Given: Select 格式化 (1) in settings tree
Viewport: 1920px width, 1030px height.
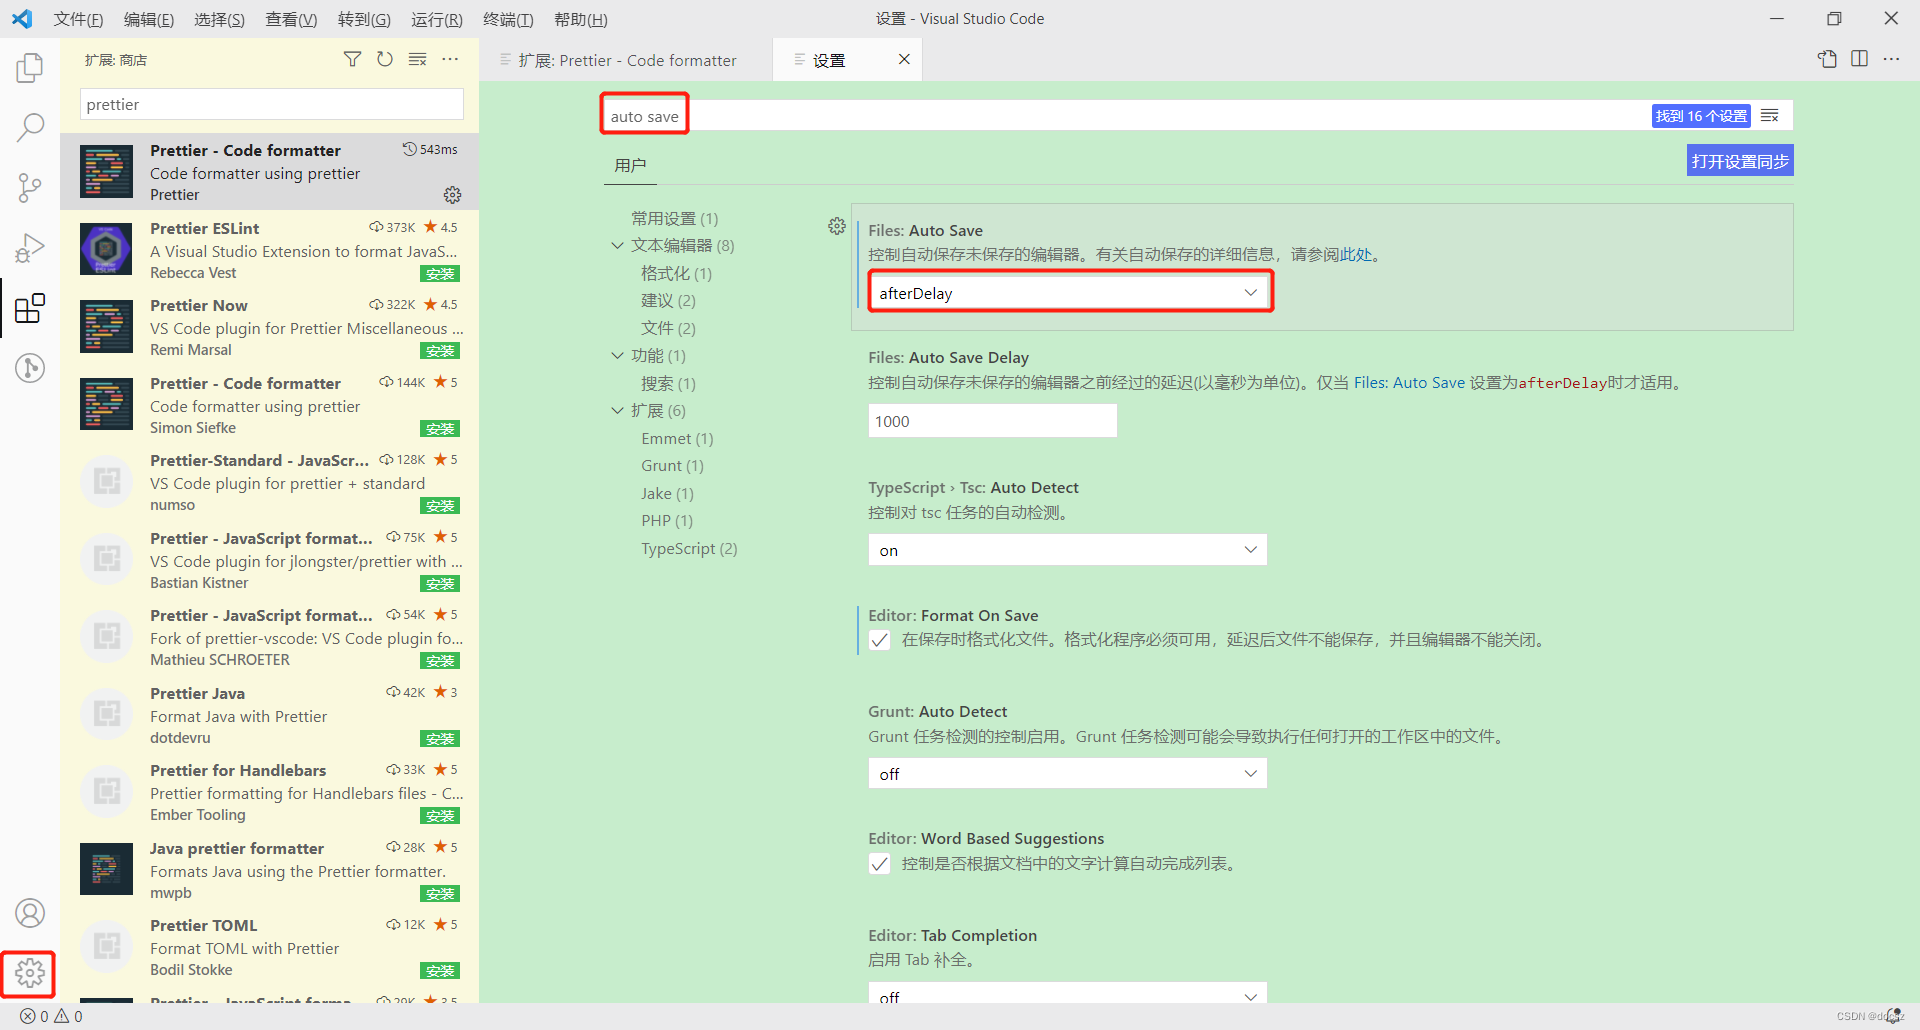Looking at the screenshot, I should 677,273.
